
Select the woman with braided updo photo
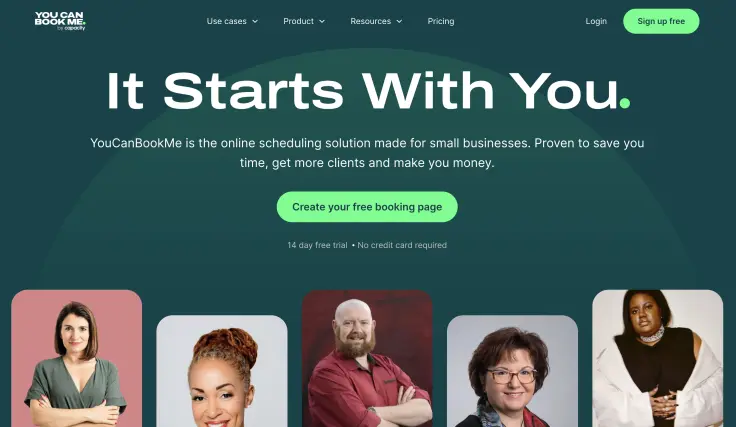pos(222,371)
